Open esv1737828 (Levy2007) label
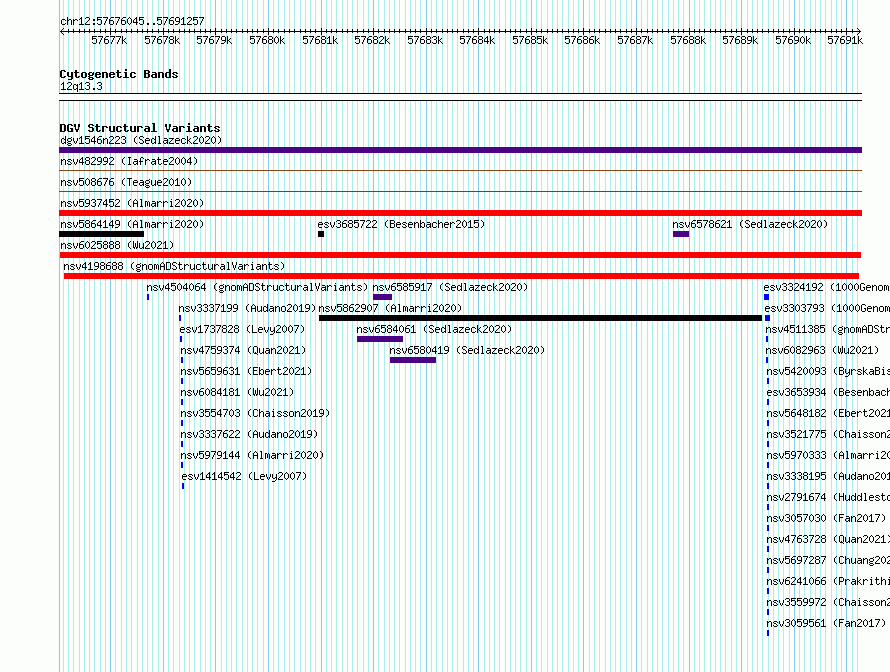Image resolution: width=890 pixels, height=672 pixels. (242, 329)
